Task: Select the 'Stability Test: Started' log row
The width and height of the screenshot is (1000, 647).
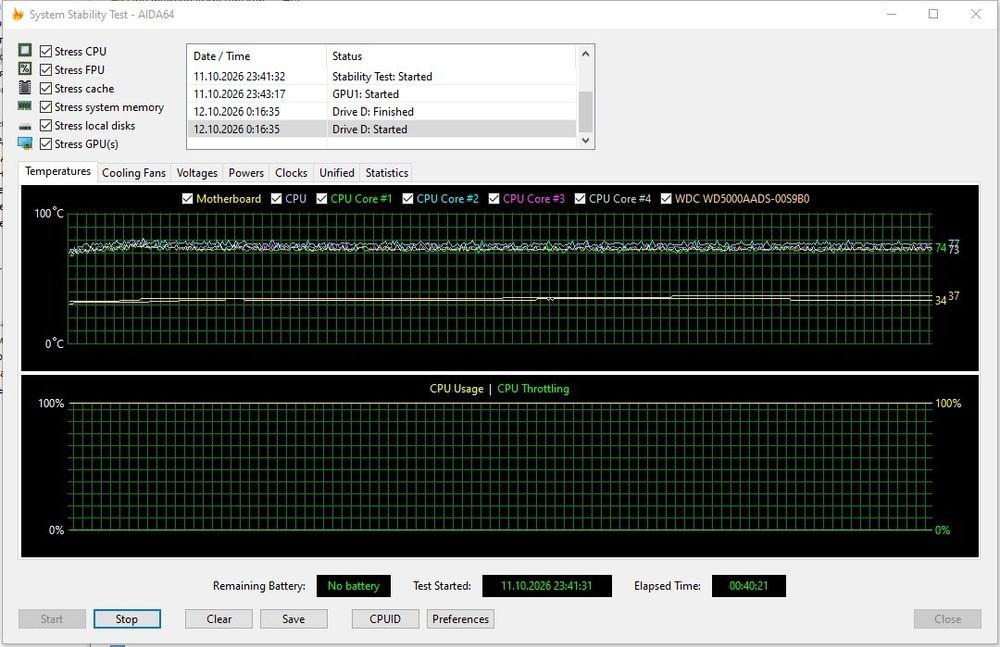Action: tap(382, 77)
